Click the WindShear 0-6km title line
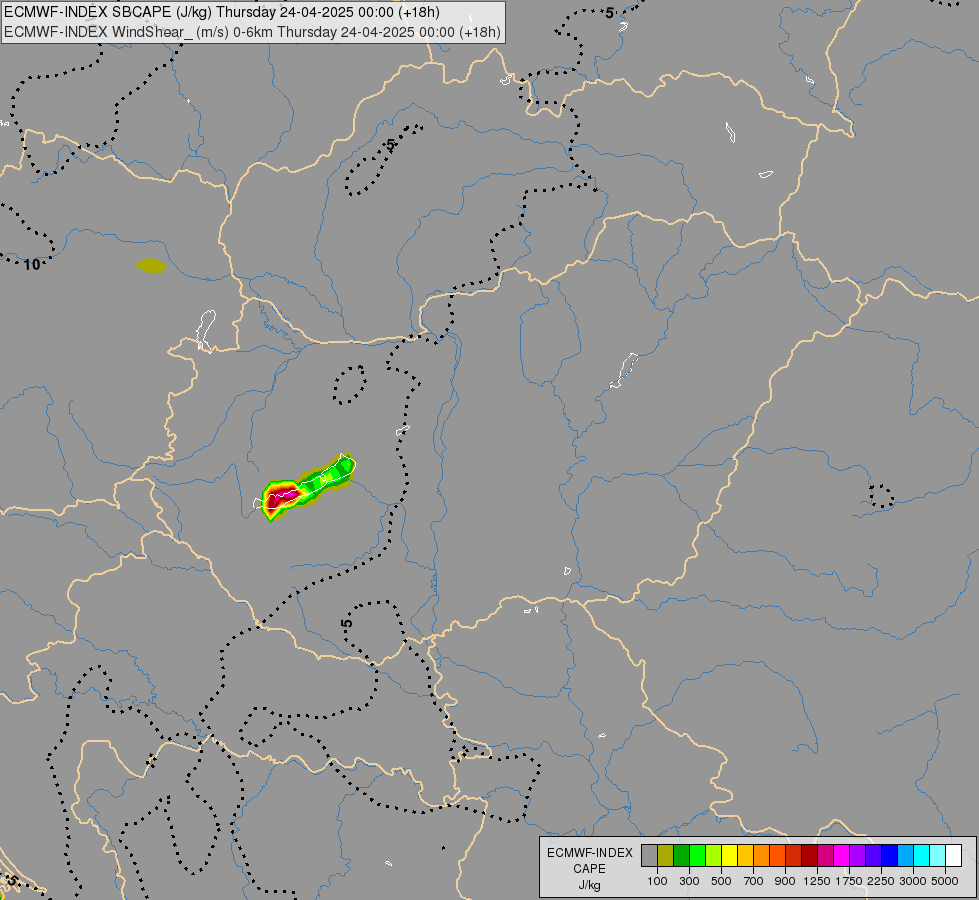979x900 pixels. [x=252, y=32]
